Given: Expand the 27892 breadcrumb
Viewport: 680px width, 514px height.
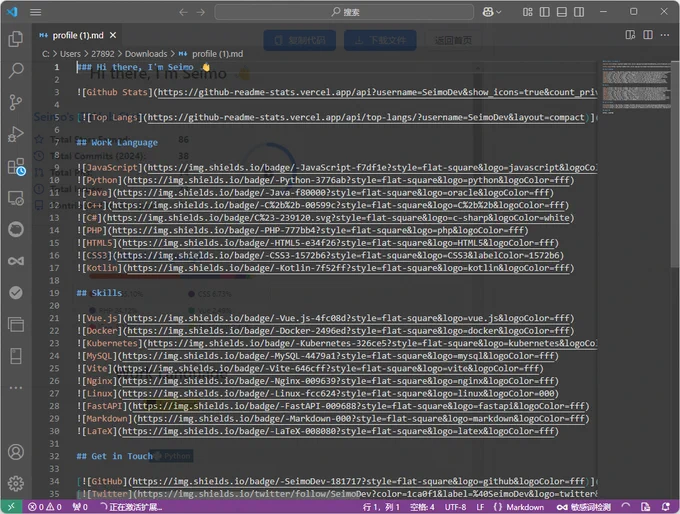Looking at the screenshot, I should 103,54.
